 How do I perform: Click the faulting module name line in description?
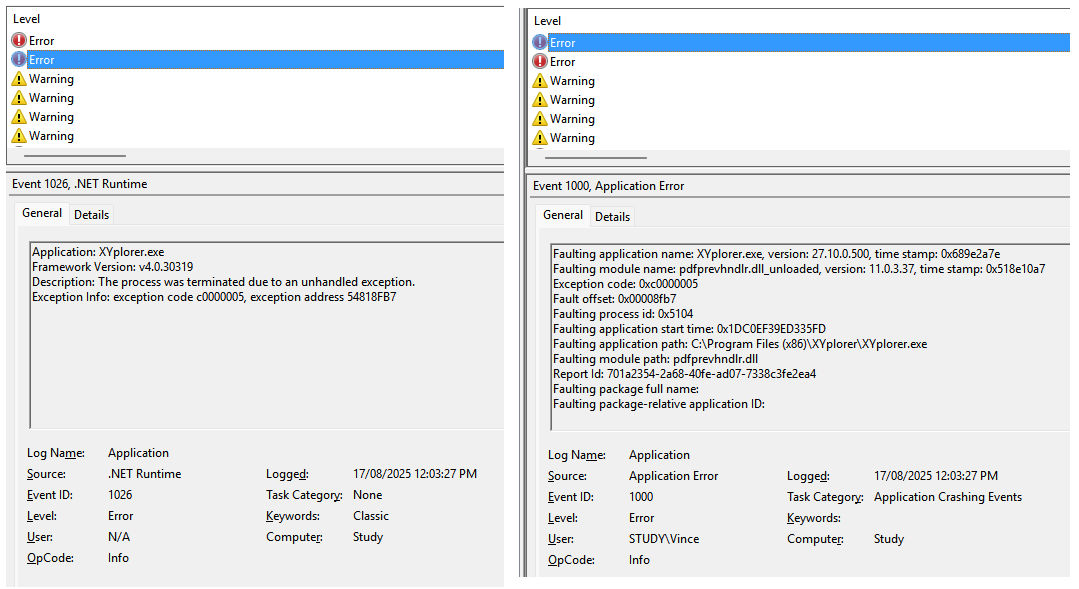coord(798,269)
